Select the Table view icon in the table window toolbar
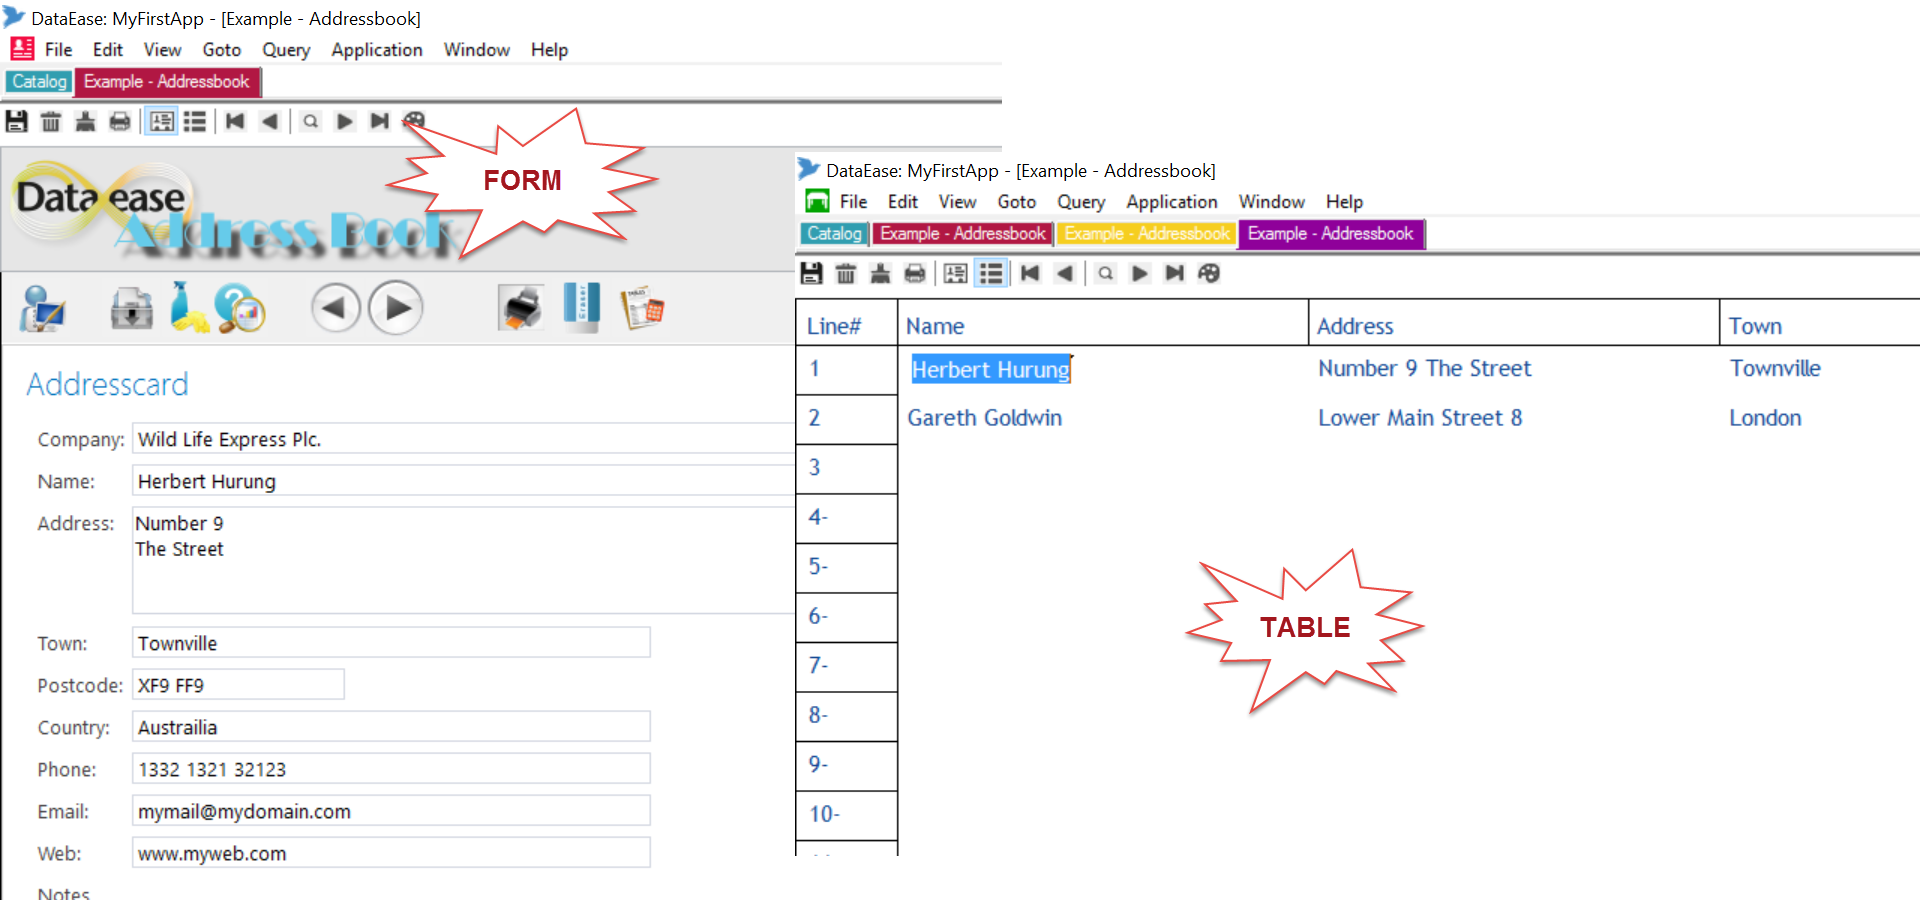The image size is (1920, 900). pos(991,274)
